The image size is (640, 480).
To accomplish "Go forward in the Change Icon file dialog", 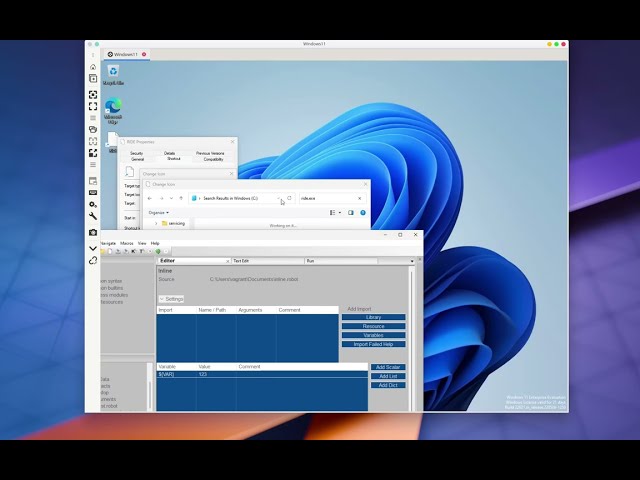I will [x=161, y=198].
